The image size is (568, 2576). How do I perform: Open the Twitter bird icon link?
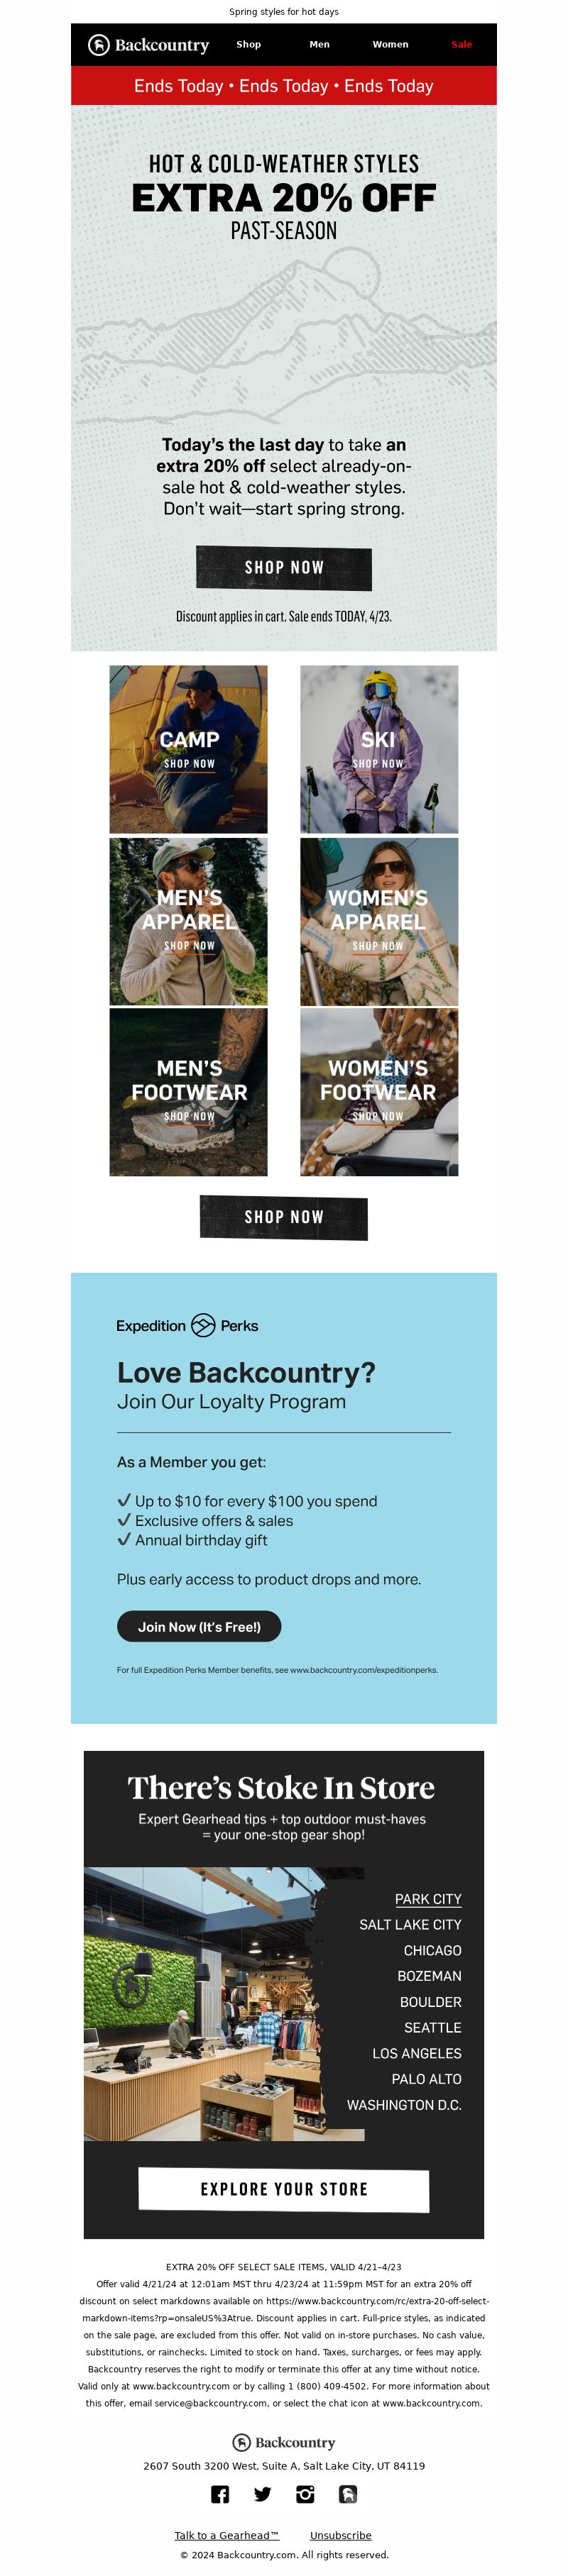(262, 2494)
